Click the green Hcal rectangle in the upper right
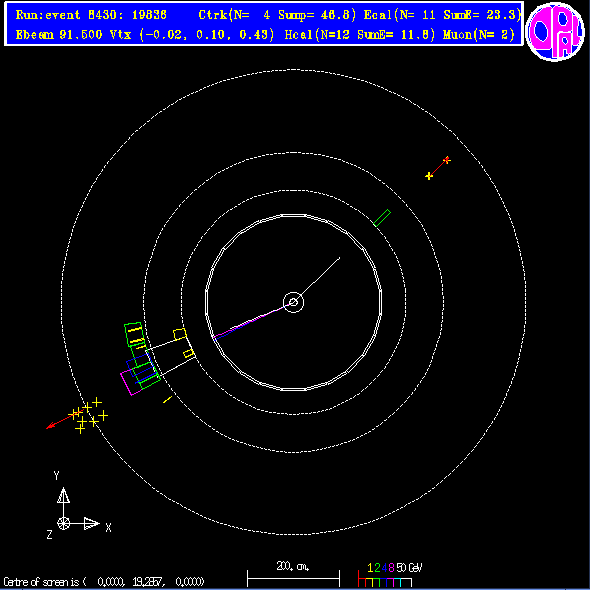Image resolution: width=590 pixels, height=590 pixels. pyautogui.click(x=382, y=218)
